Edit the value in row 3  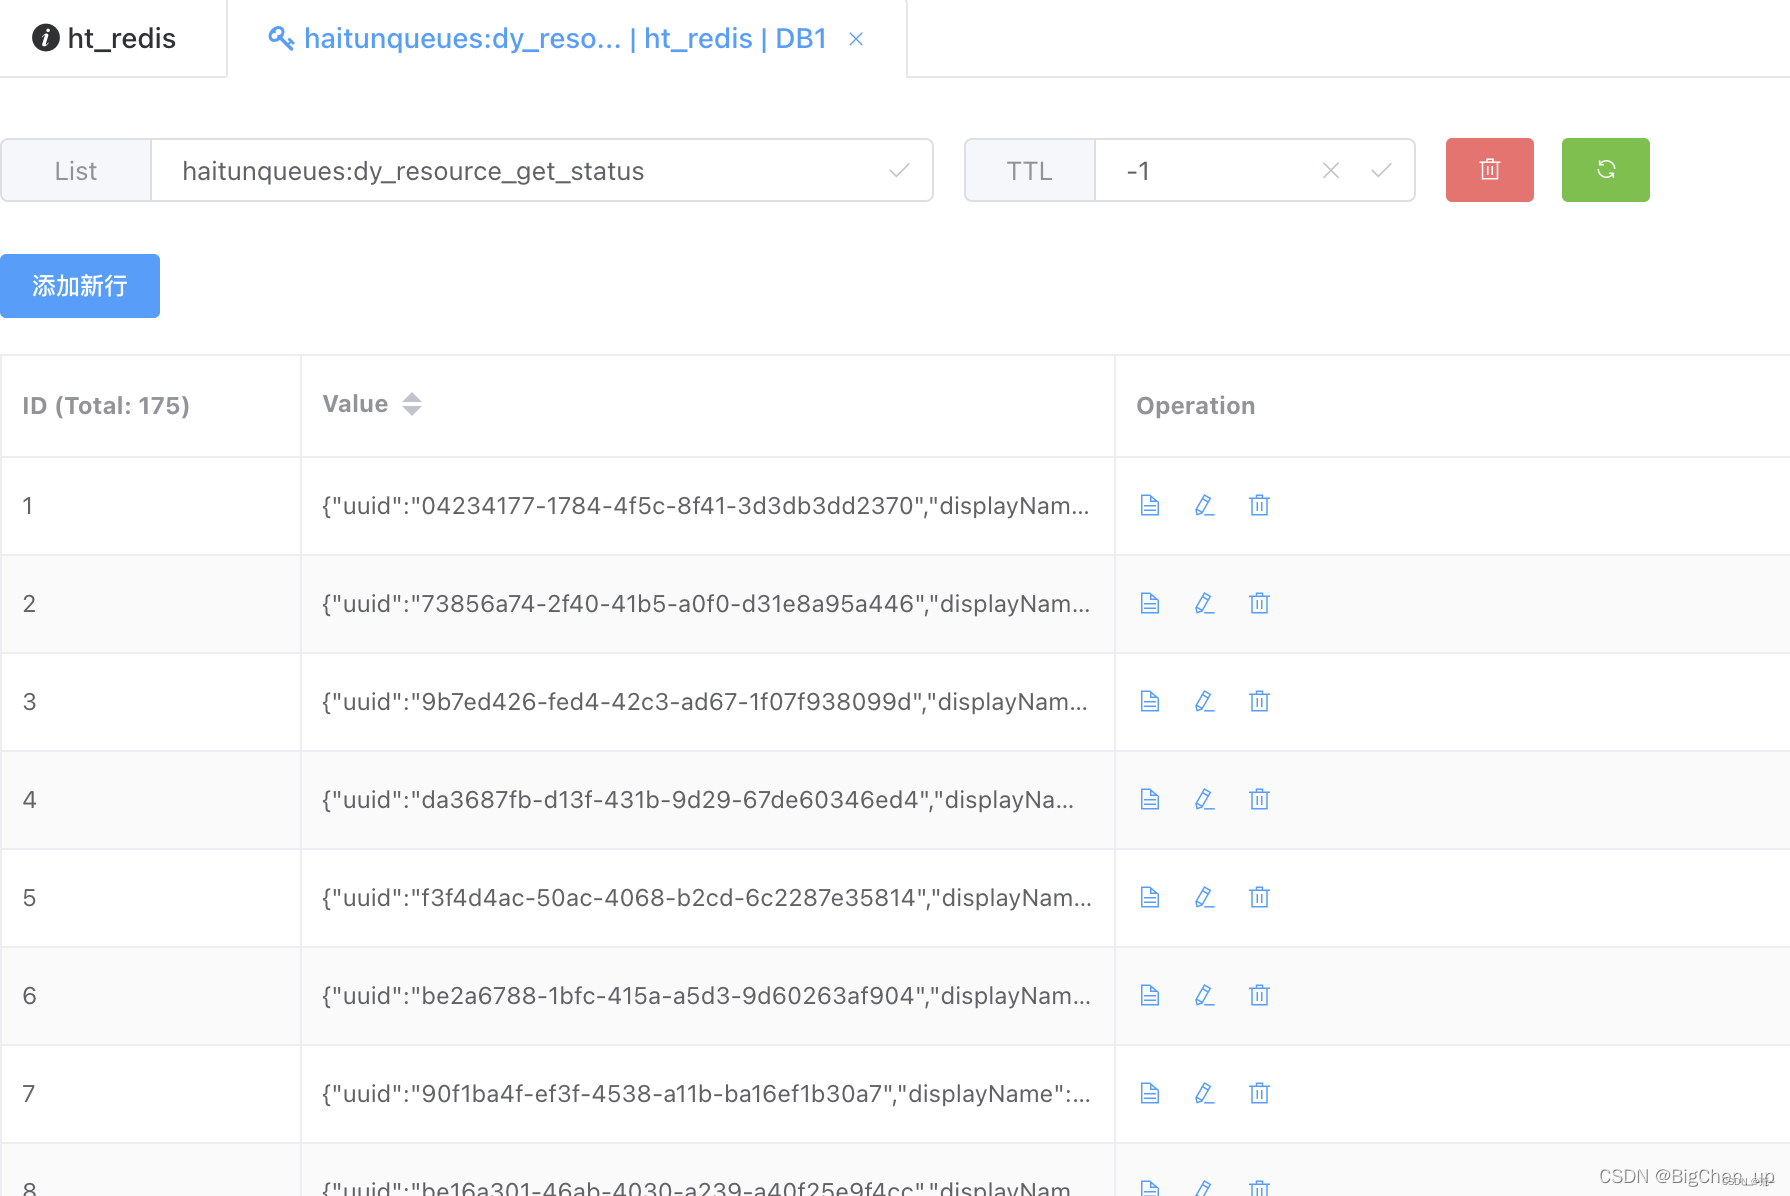pyautogui.click(x=1205, y=701)
